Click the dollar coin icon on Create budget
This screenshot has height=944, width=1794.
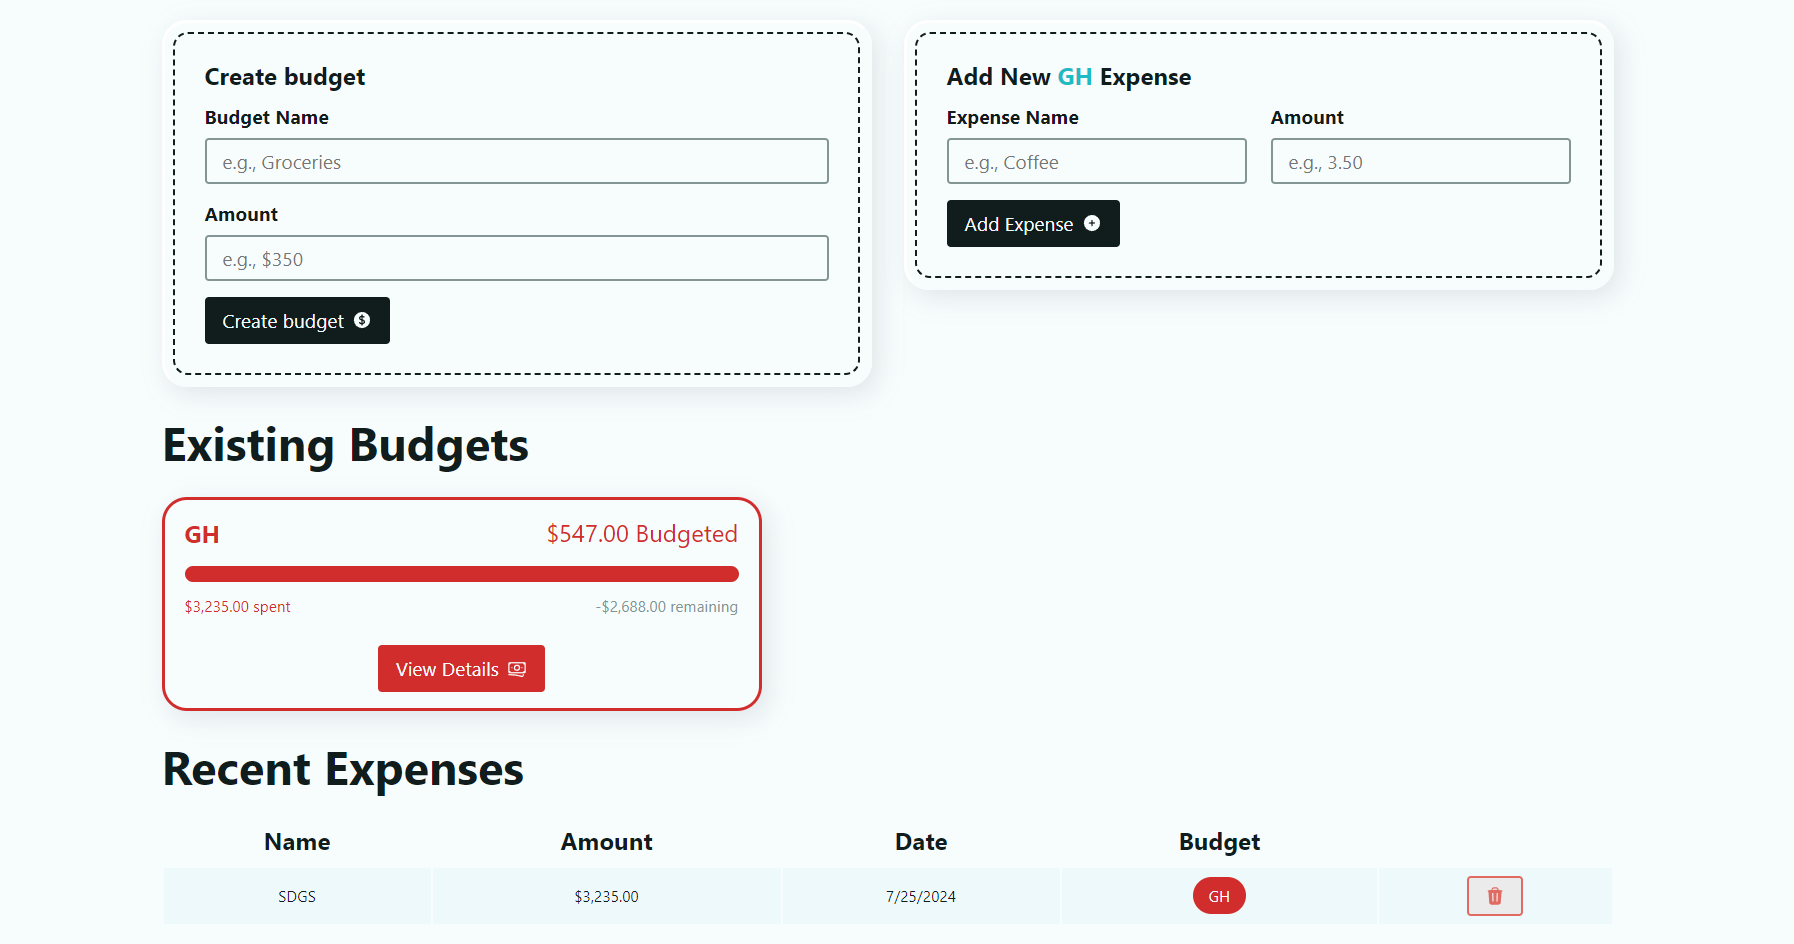coord(362,320)
